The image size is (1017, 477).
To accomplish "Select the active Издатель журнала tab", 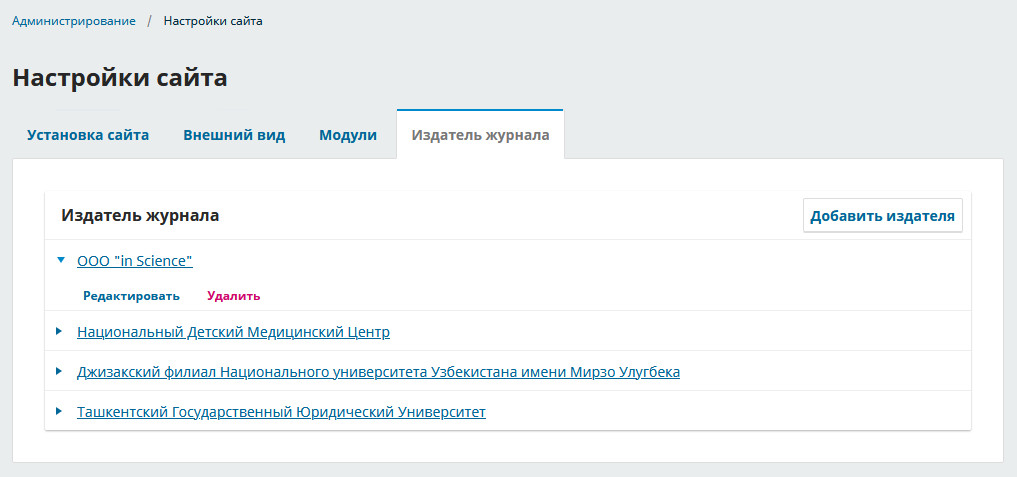I will tap(480, 135).
